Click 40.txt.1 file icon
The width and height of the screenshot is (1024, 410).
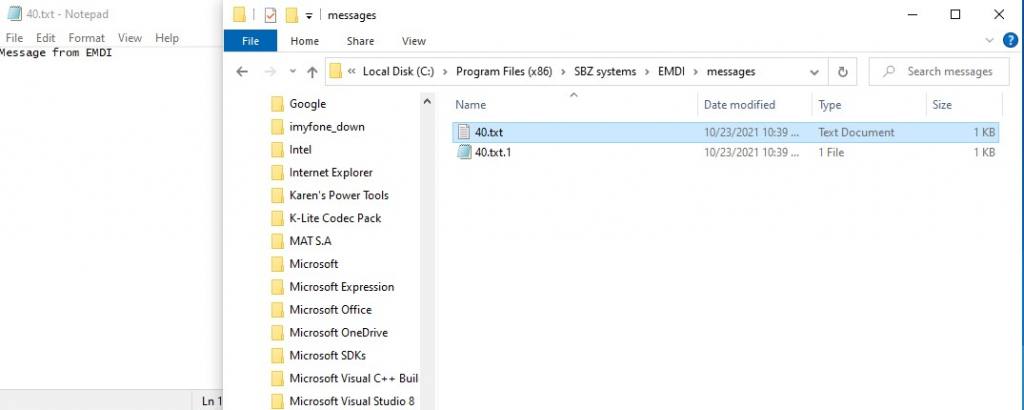click(464, 153)
